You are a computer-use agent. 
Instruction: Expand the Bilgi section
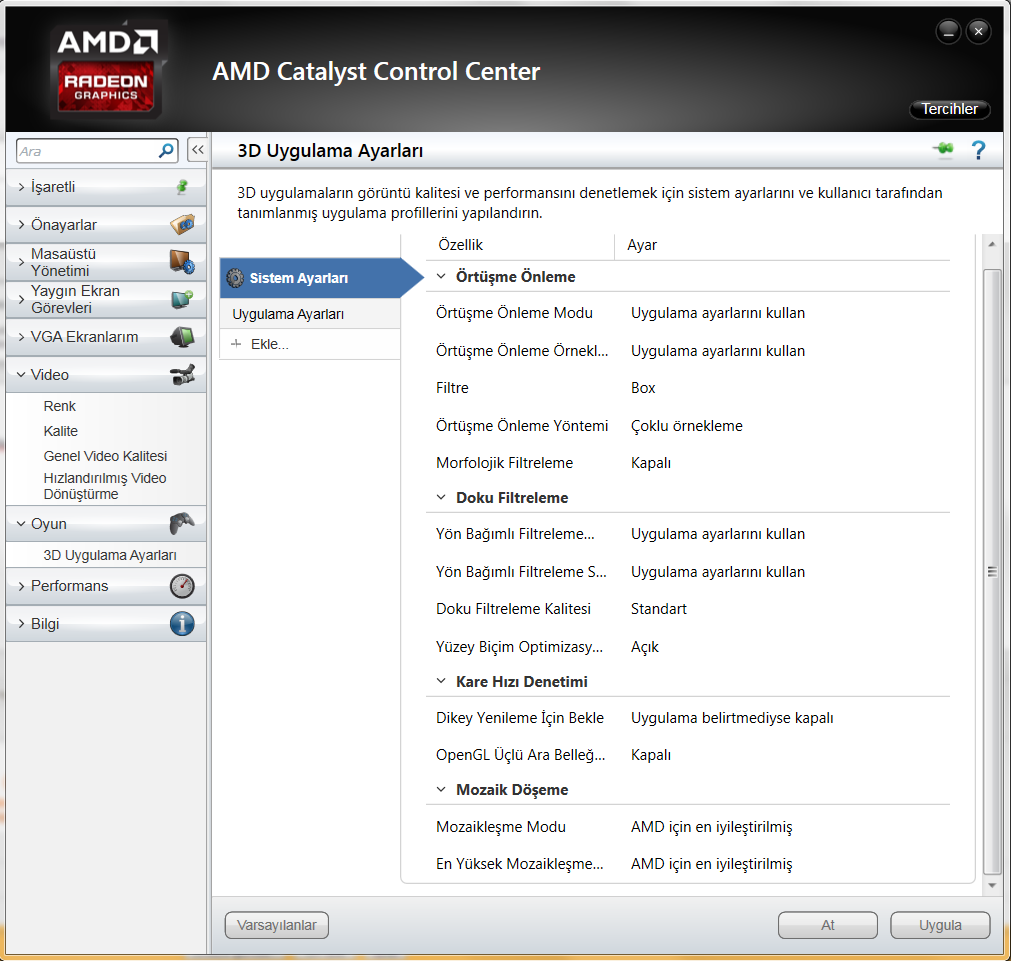tap(22, 624)
